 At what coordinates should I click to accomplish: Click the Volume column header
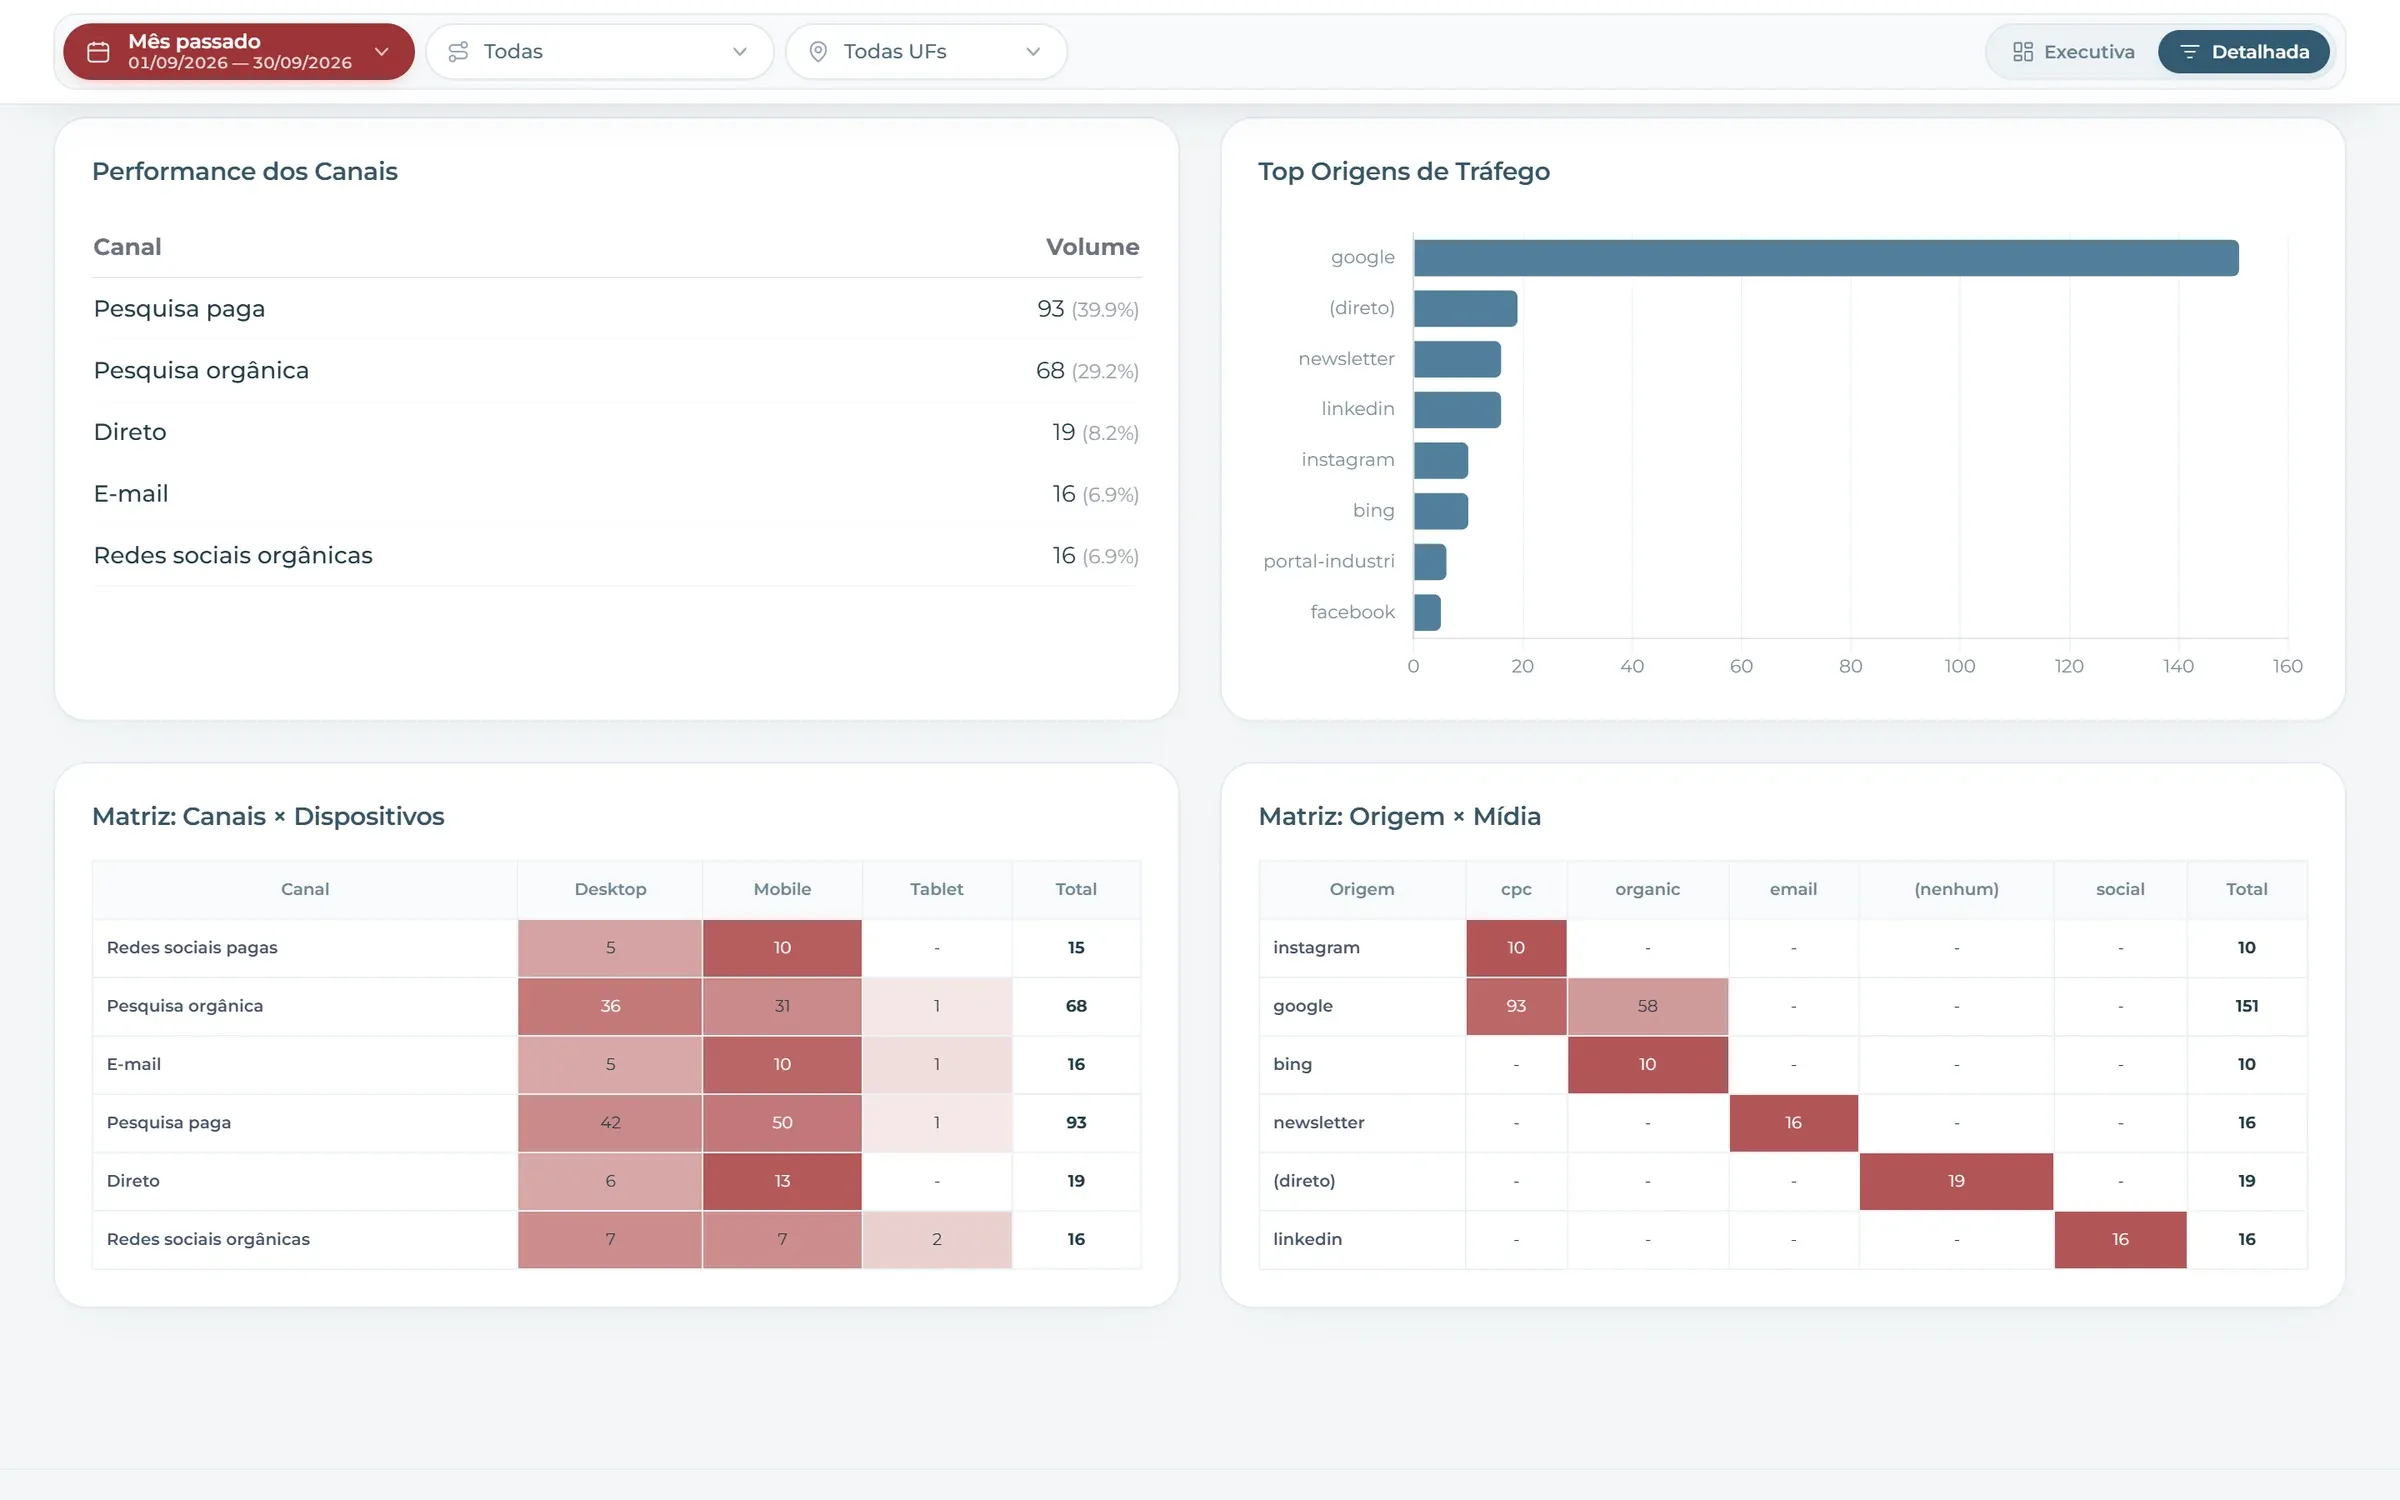click(1092, 247)
